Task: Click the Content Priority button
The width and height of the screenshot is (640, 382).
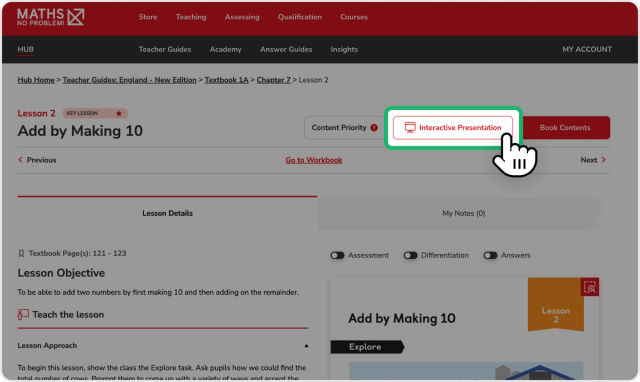Action: pos(344,128)
